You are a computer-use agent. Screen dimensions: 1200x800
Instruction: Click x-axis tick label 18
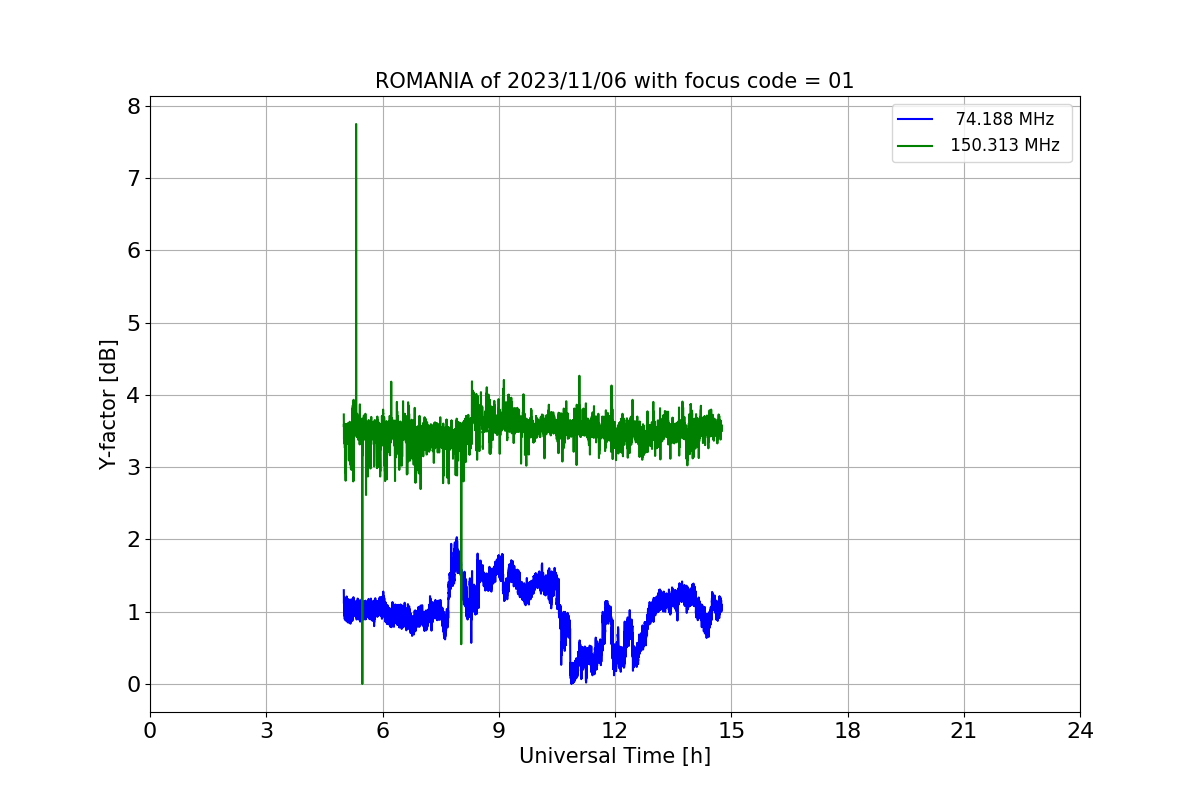848,731
